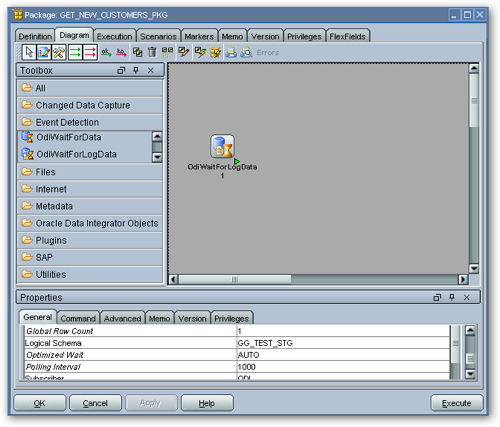Expand the All toolbox category
500x427 pixels.
coord(90,88)
